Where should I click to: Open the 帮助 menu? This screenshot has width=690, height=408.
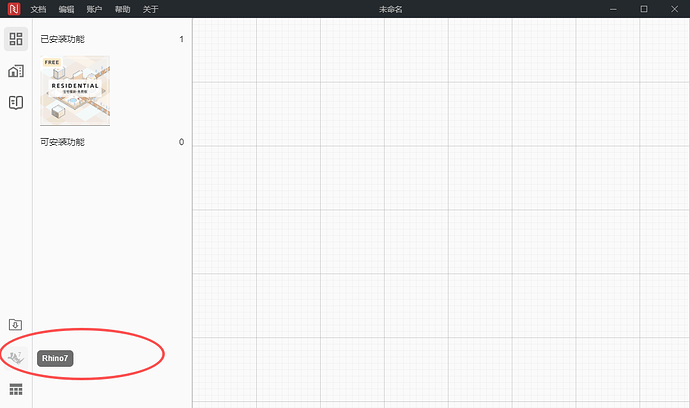pos(122,9)
